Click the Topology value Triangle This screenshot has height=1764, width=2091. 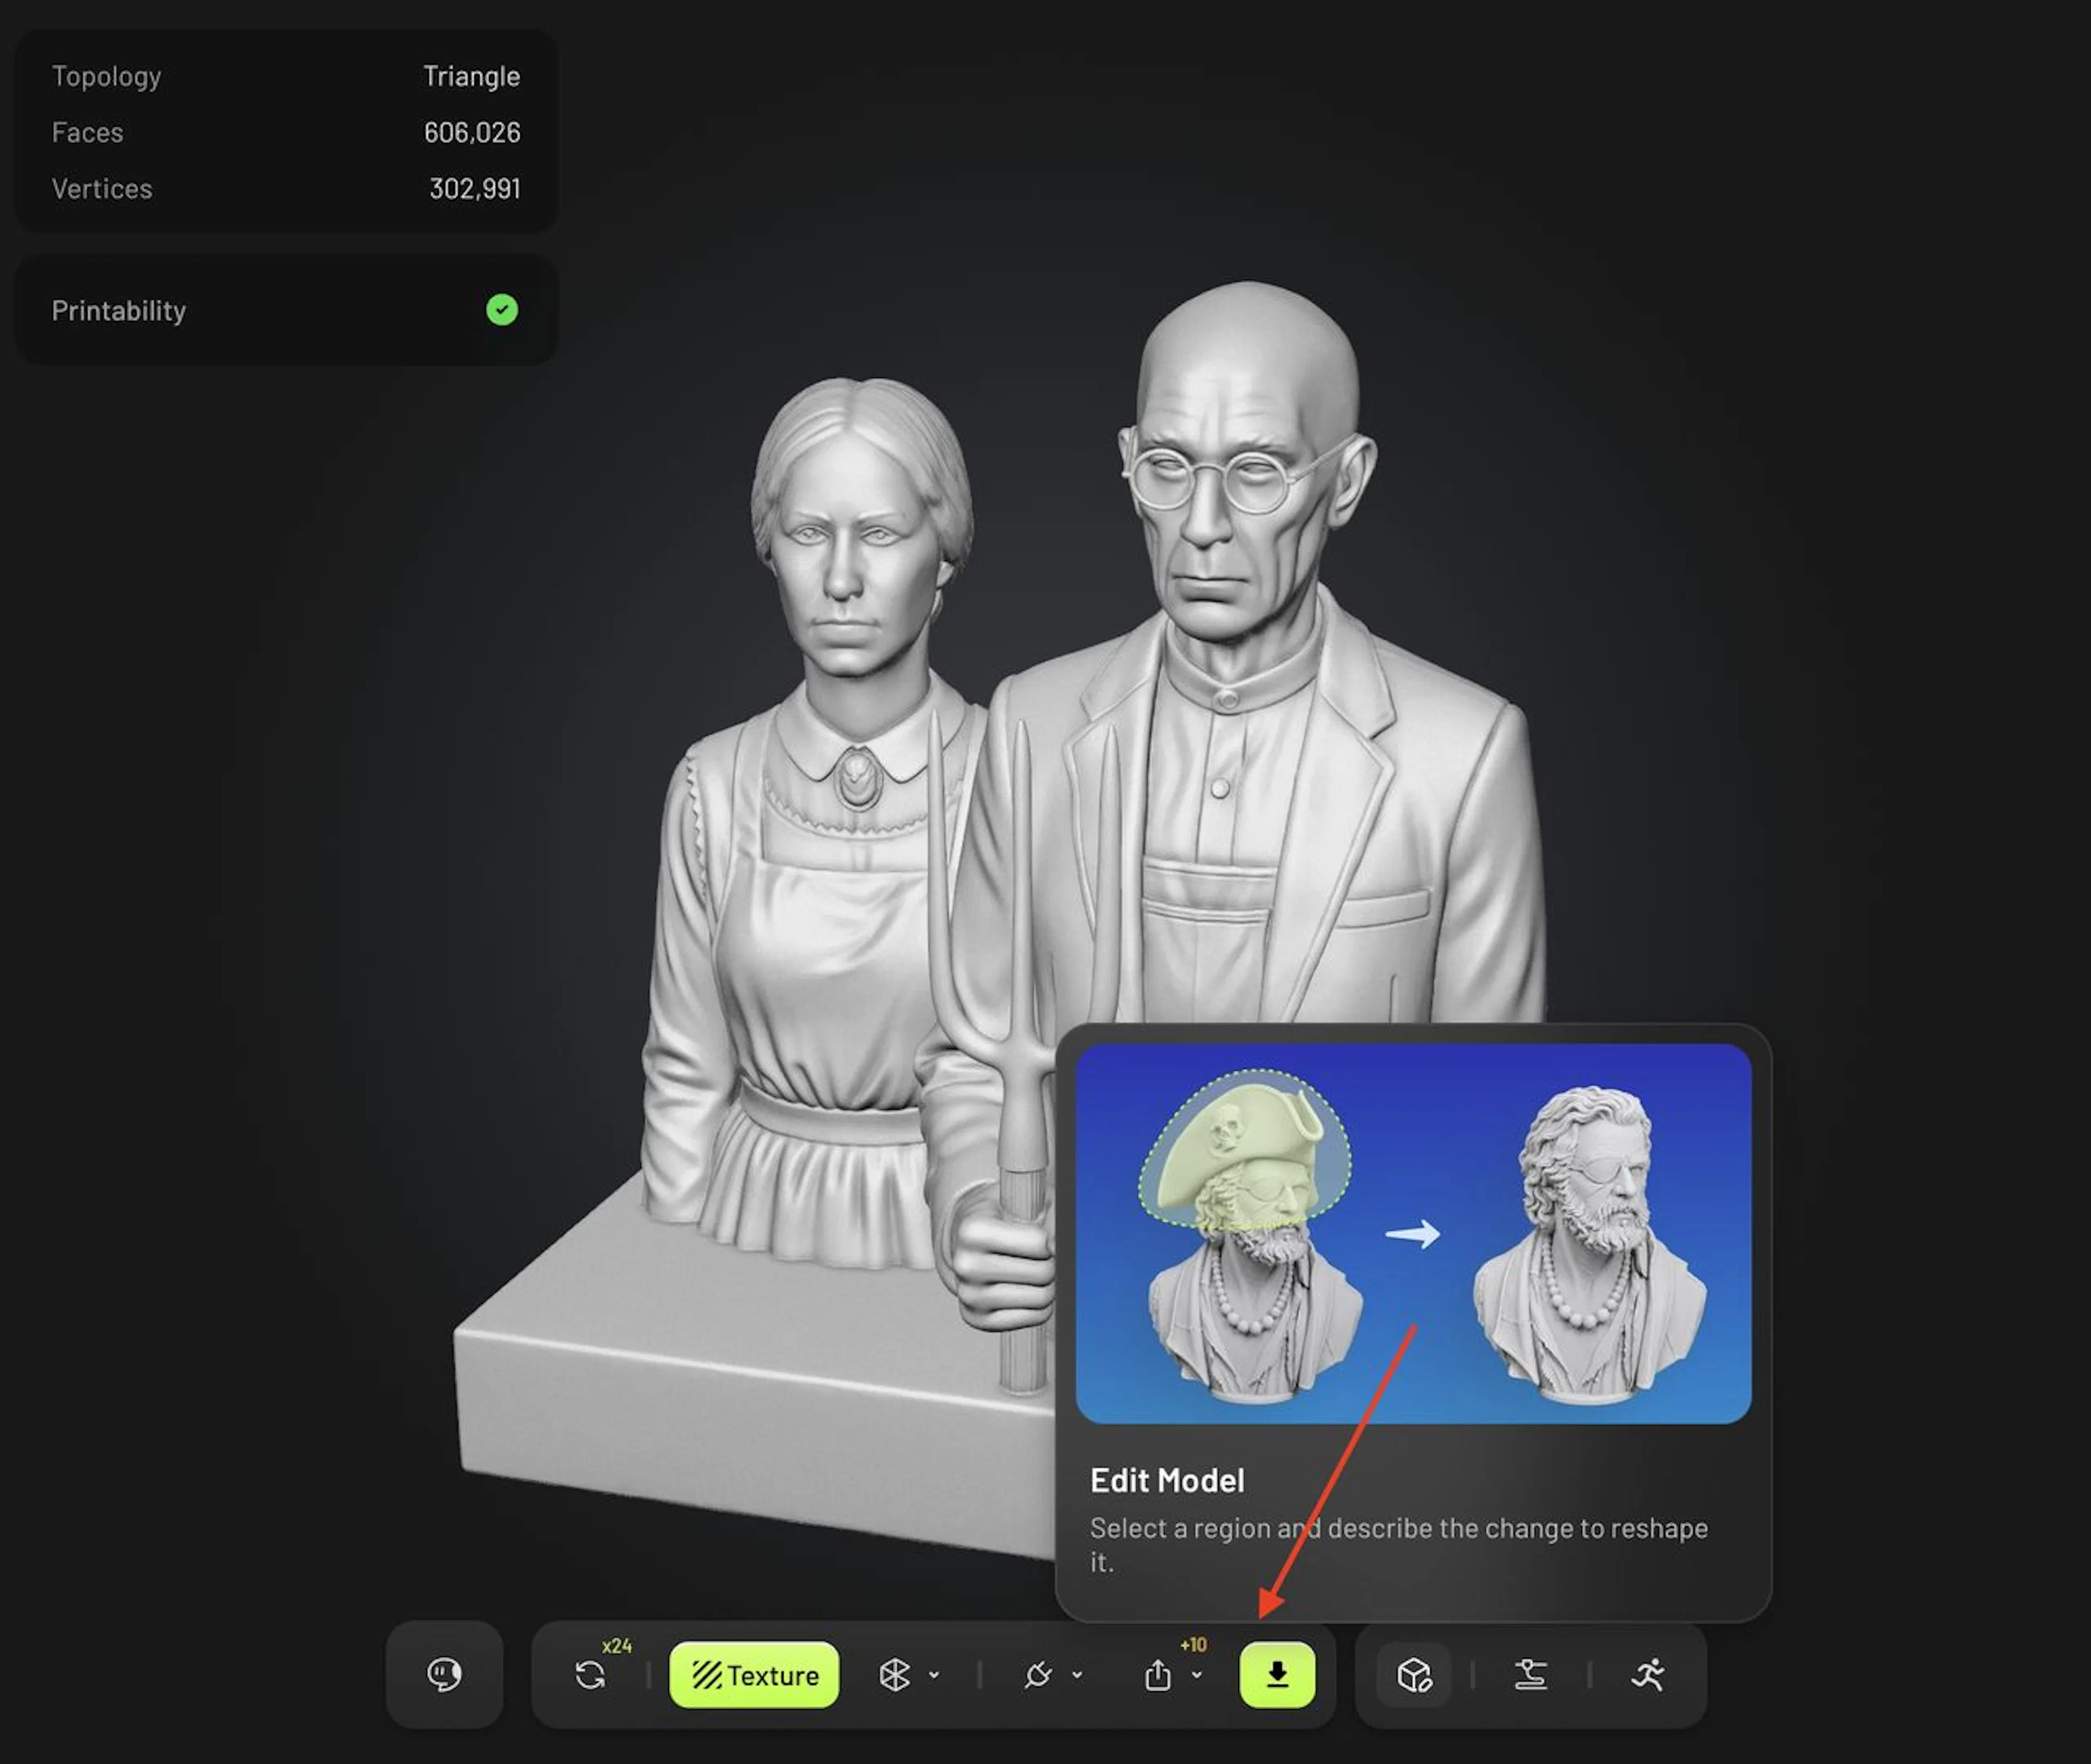click(471, 76)
